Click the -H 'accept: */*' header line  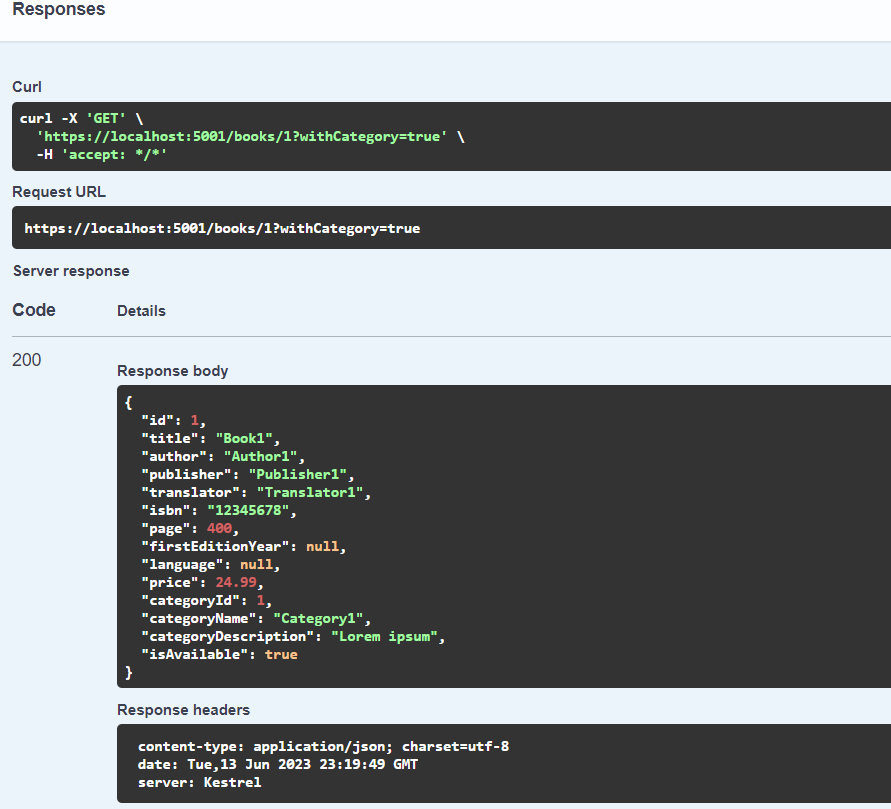pyautogui.click(x=102, y=155)
